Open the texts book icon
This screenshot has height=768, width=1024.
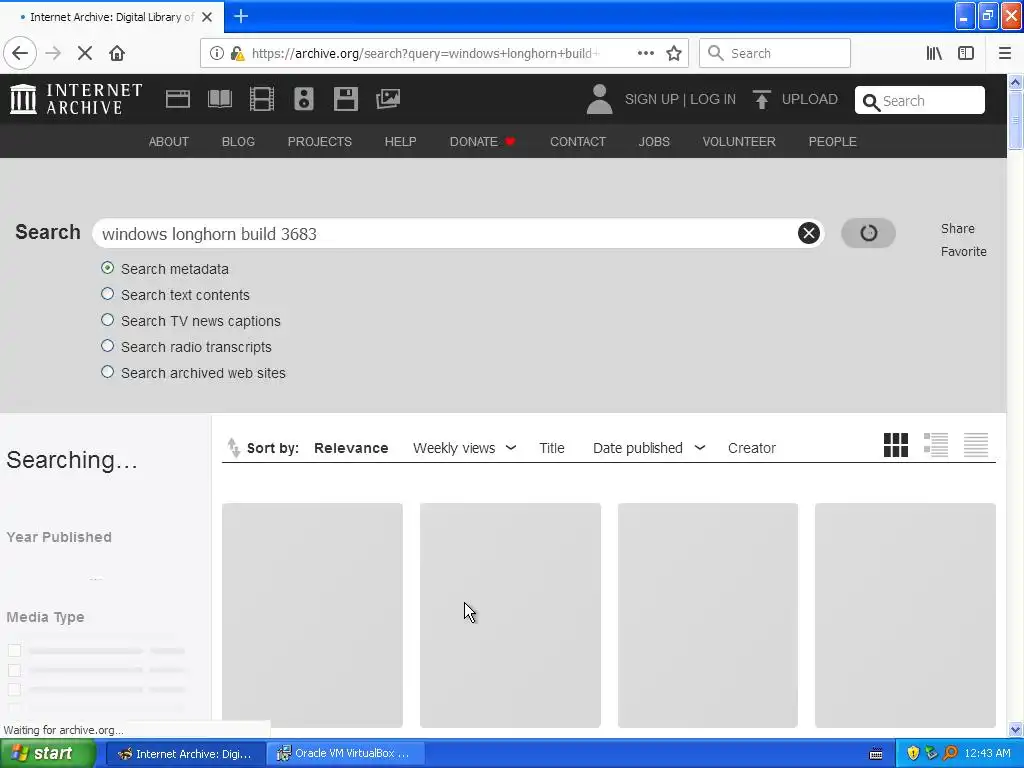219,99
